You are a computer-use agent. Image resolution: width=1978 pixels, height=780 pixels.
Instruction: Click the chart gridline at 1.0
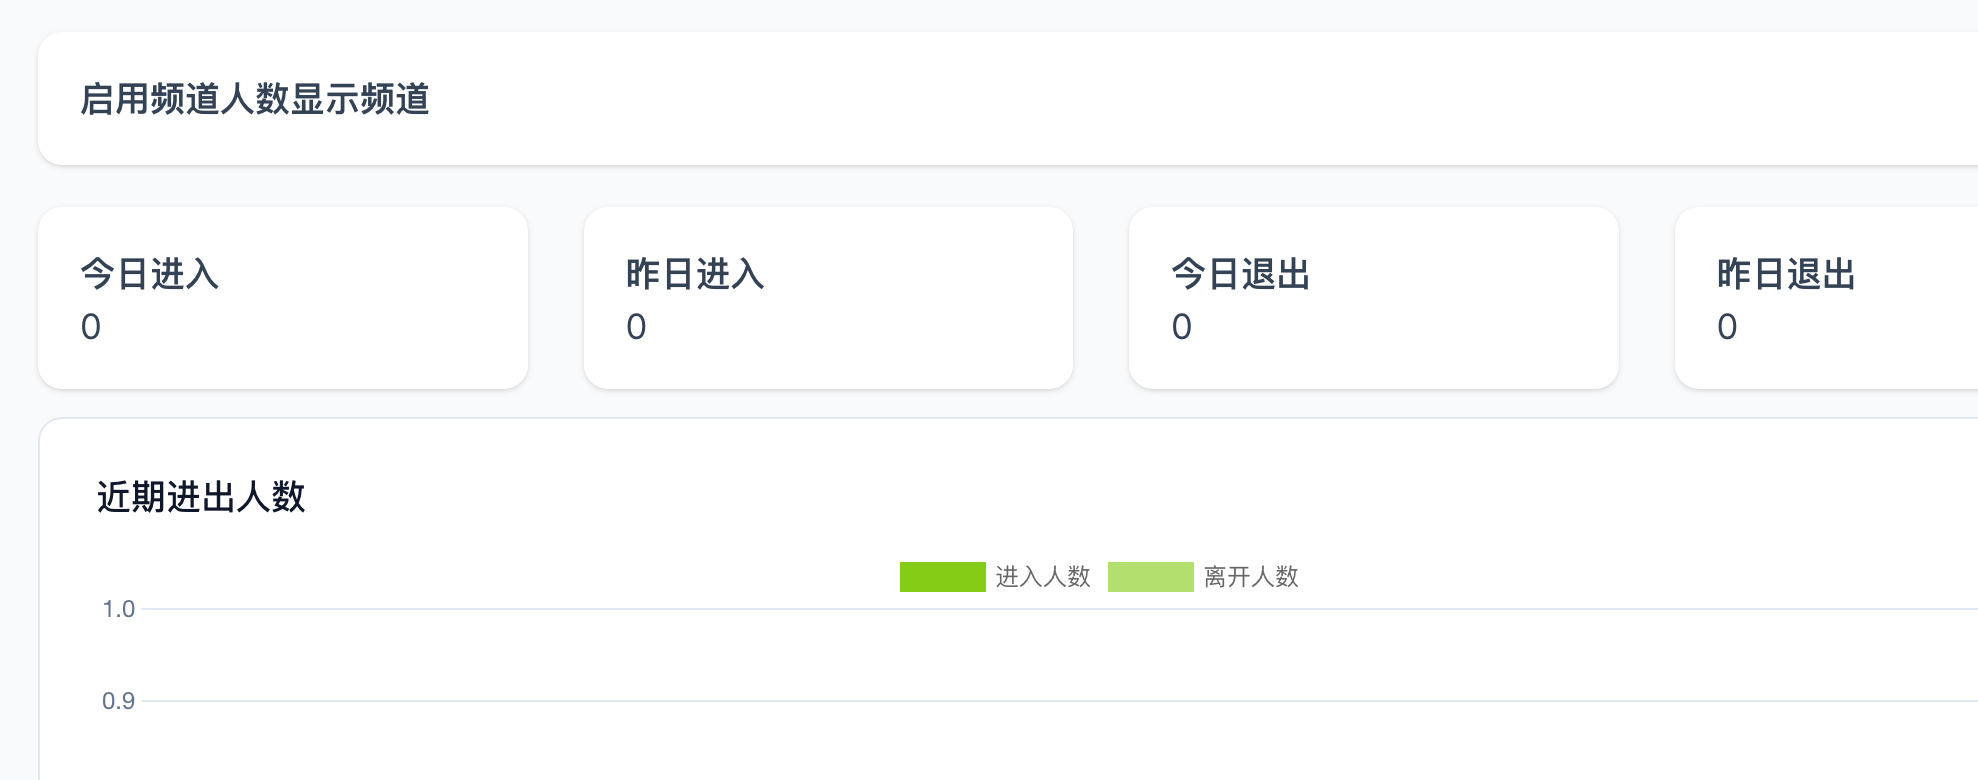600,609
